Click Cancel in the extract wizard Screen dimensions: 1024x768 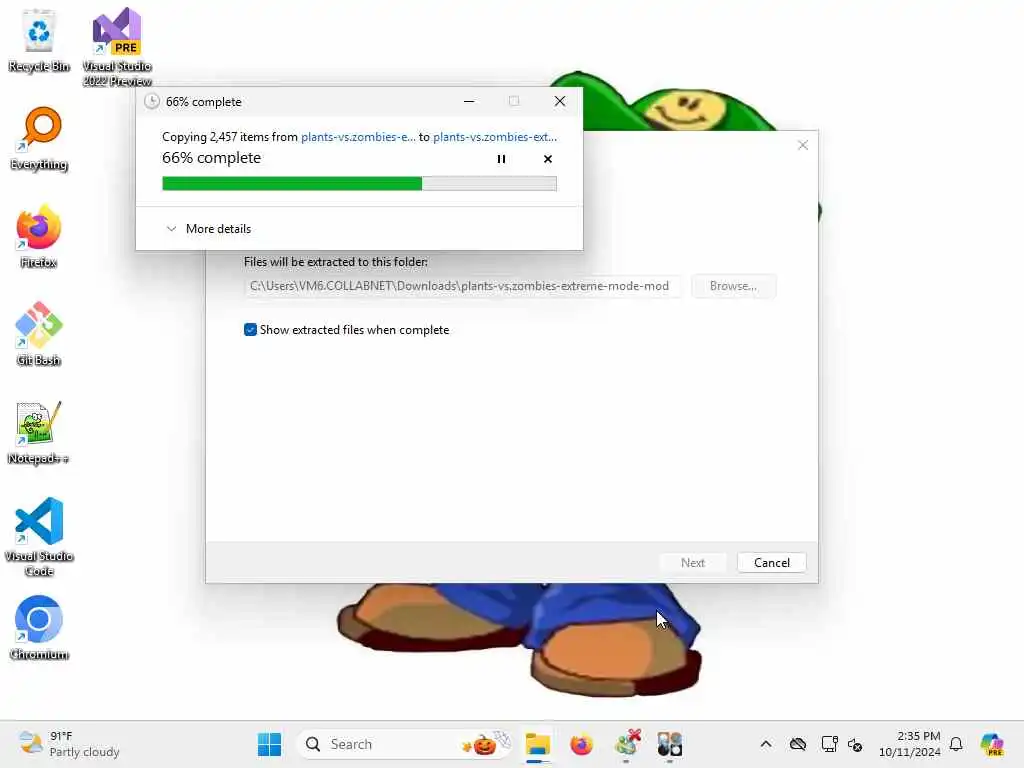click(771, 562)
